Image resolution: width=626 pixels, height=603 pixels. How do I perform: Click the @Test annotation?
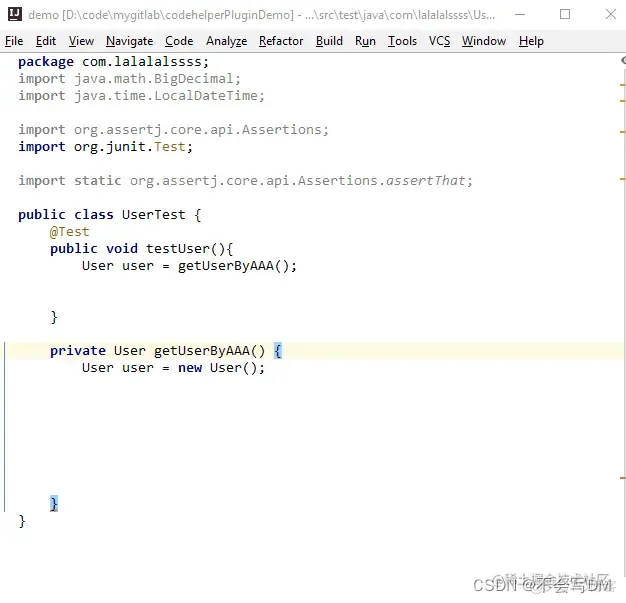pyautogui.click(x=69, y=232)
